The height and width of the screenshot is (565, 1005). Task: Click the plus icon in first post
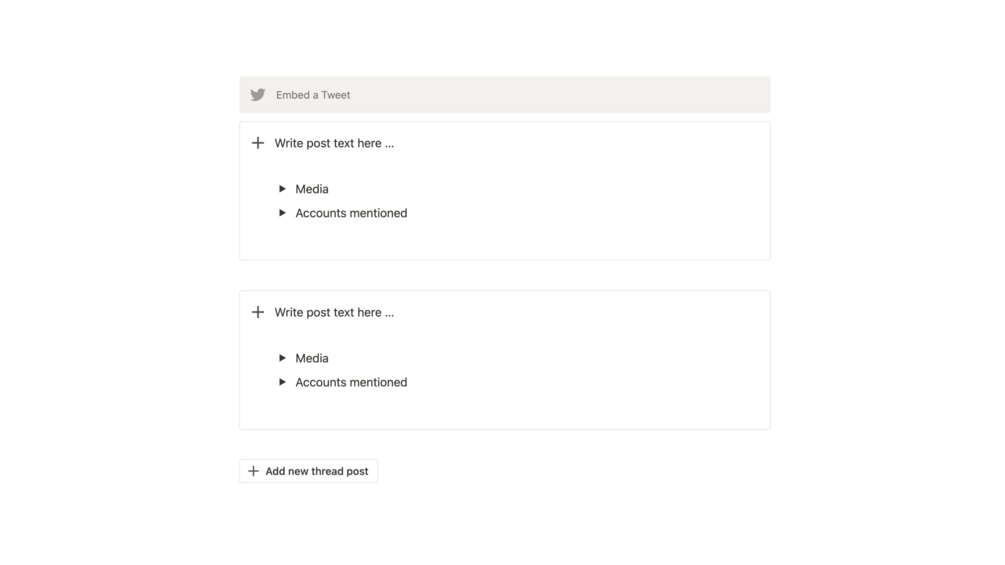pyautogui.click(x=258, y=143)
